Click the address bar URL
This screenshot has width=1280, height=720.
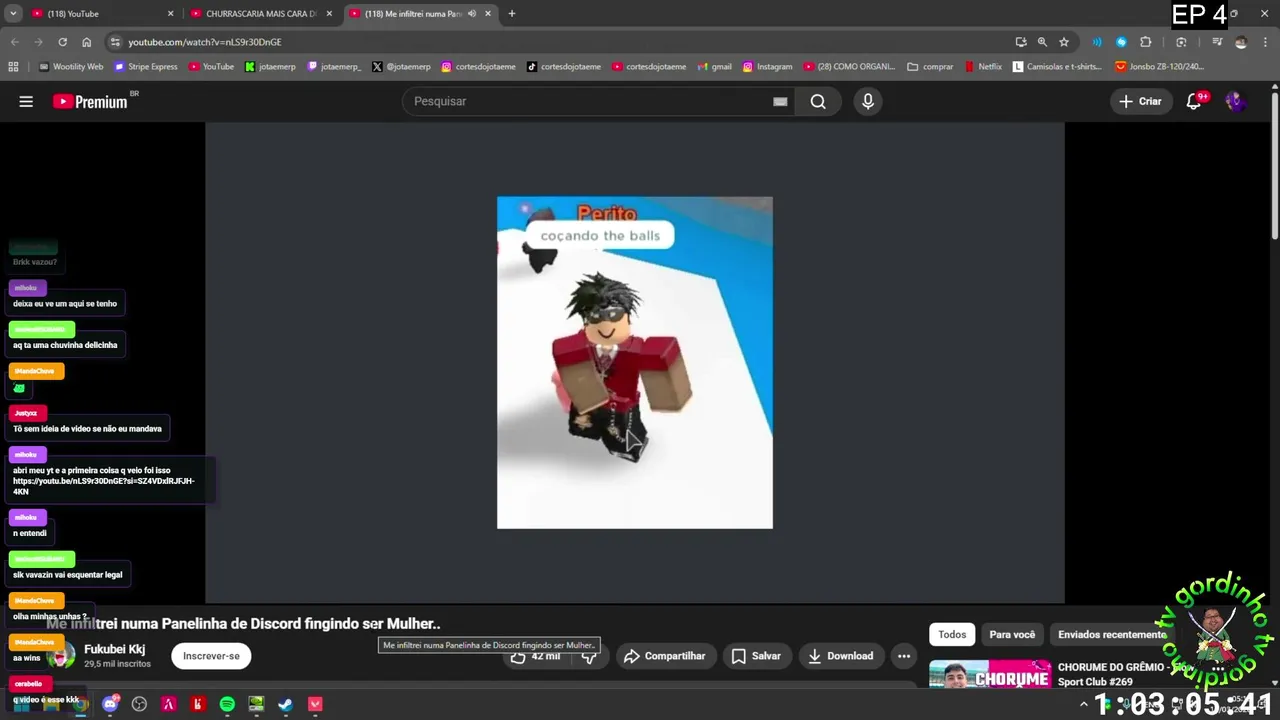(x=205, y=42)
